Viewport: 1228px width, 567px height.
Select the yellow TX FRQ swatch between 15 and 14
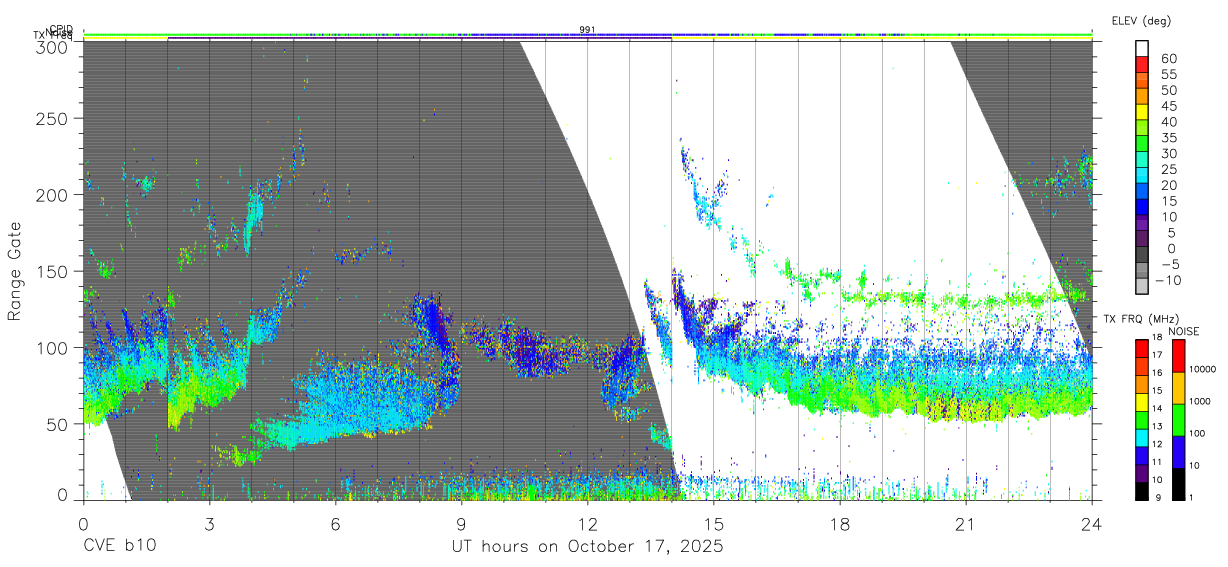tap(1142, 400)
